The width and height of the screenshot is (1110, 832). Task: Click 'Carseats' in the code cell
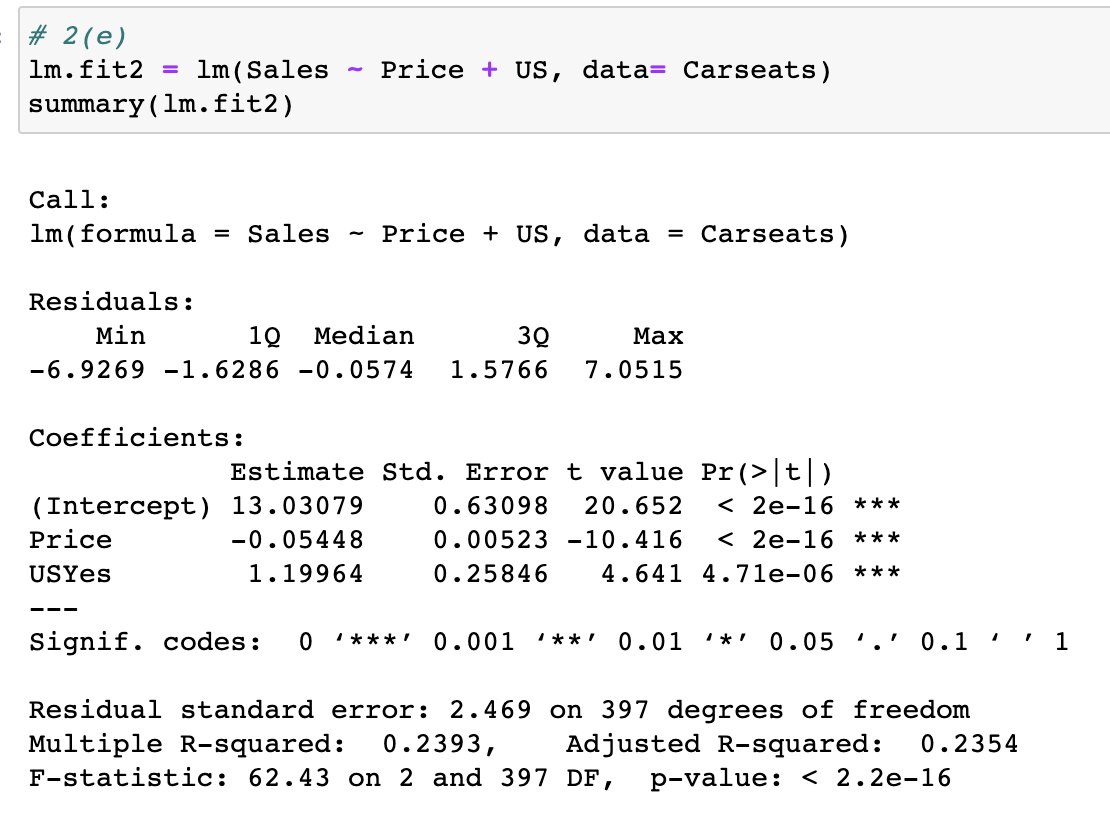pos(756,71)
